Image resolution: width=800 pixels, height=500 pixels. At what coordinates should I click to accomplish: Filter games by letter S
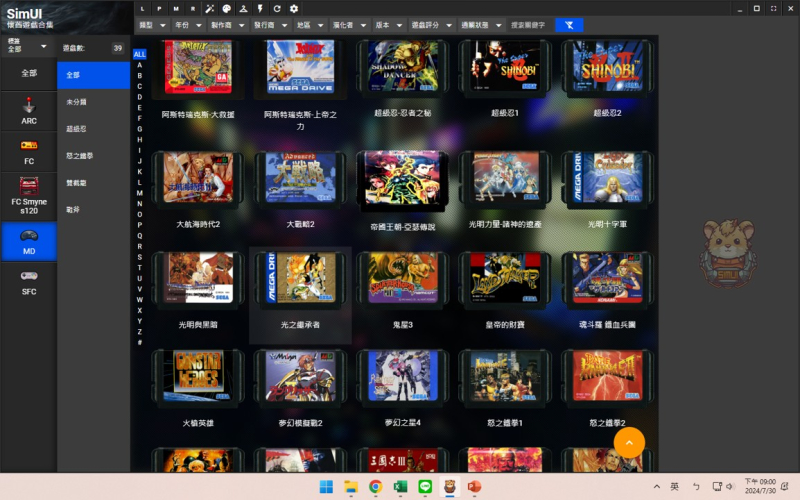click(x=139, y=257)
